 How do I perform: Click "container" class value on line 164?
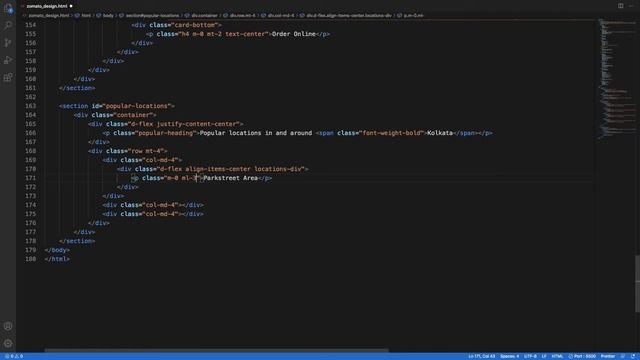point(133,115)
